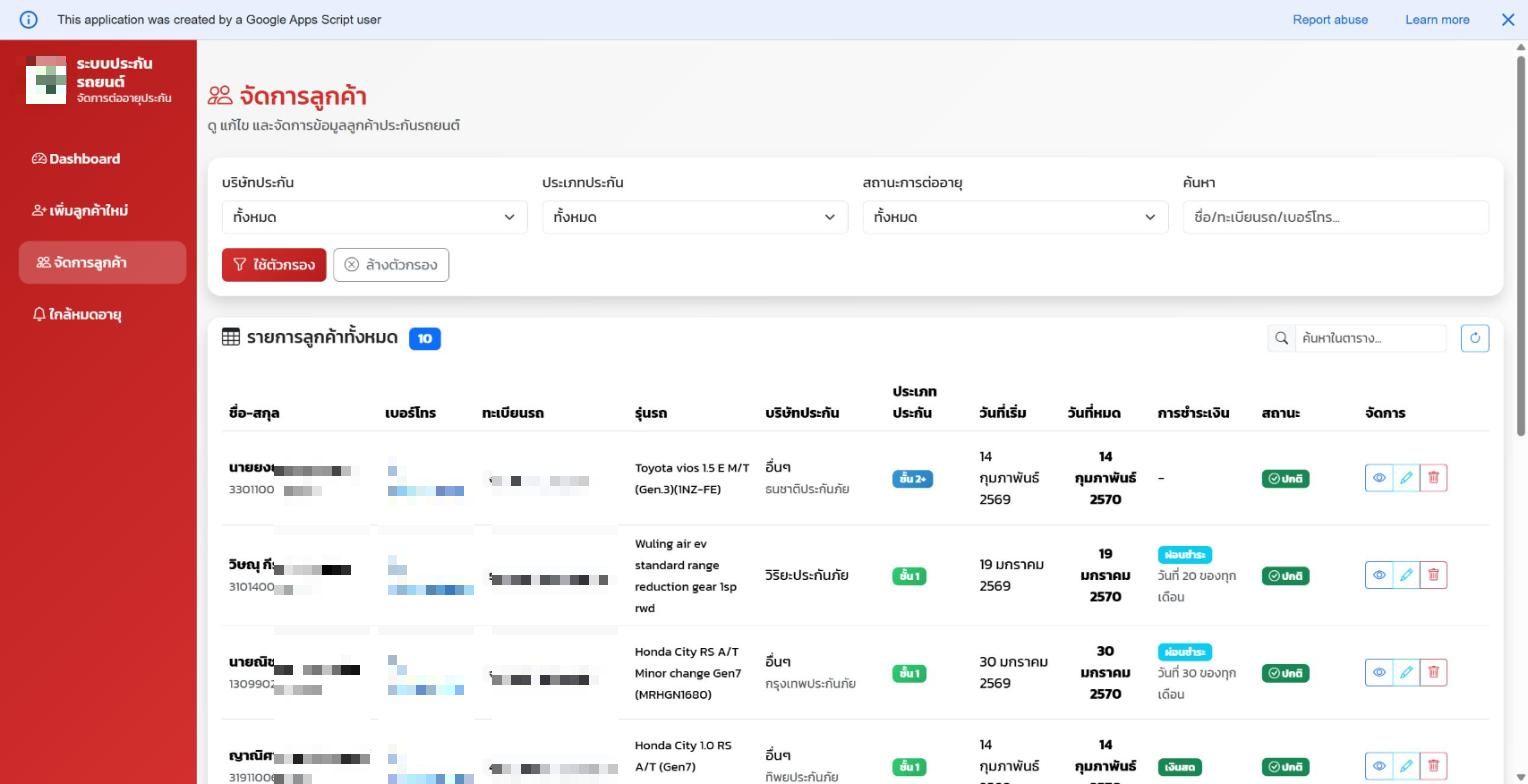Screen dimensions: 1528x784
Task: Open the สถานะการต่ออายุ dropdown
Action: coord(1015,217)
